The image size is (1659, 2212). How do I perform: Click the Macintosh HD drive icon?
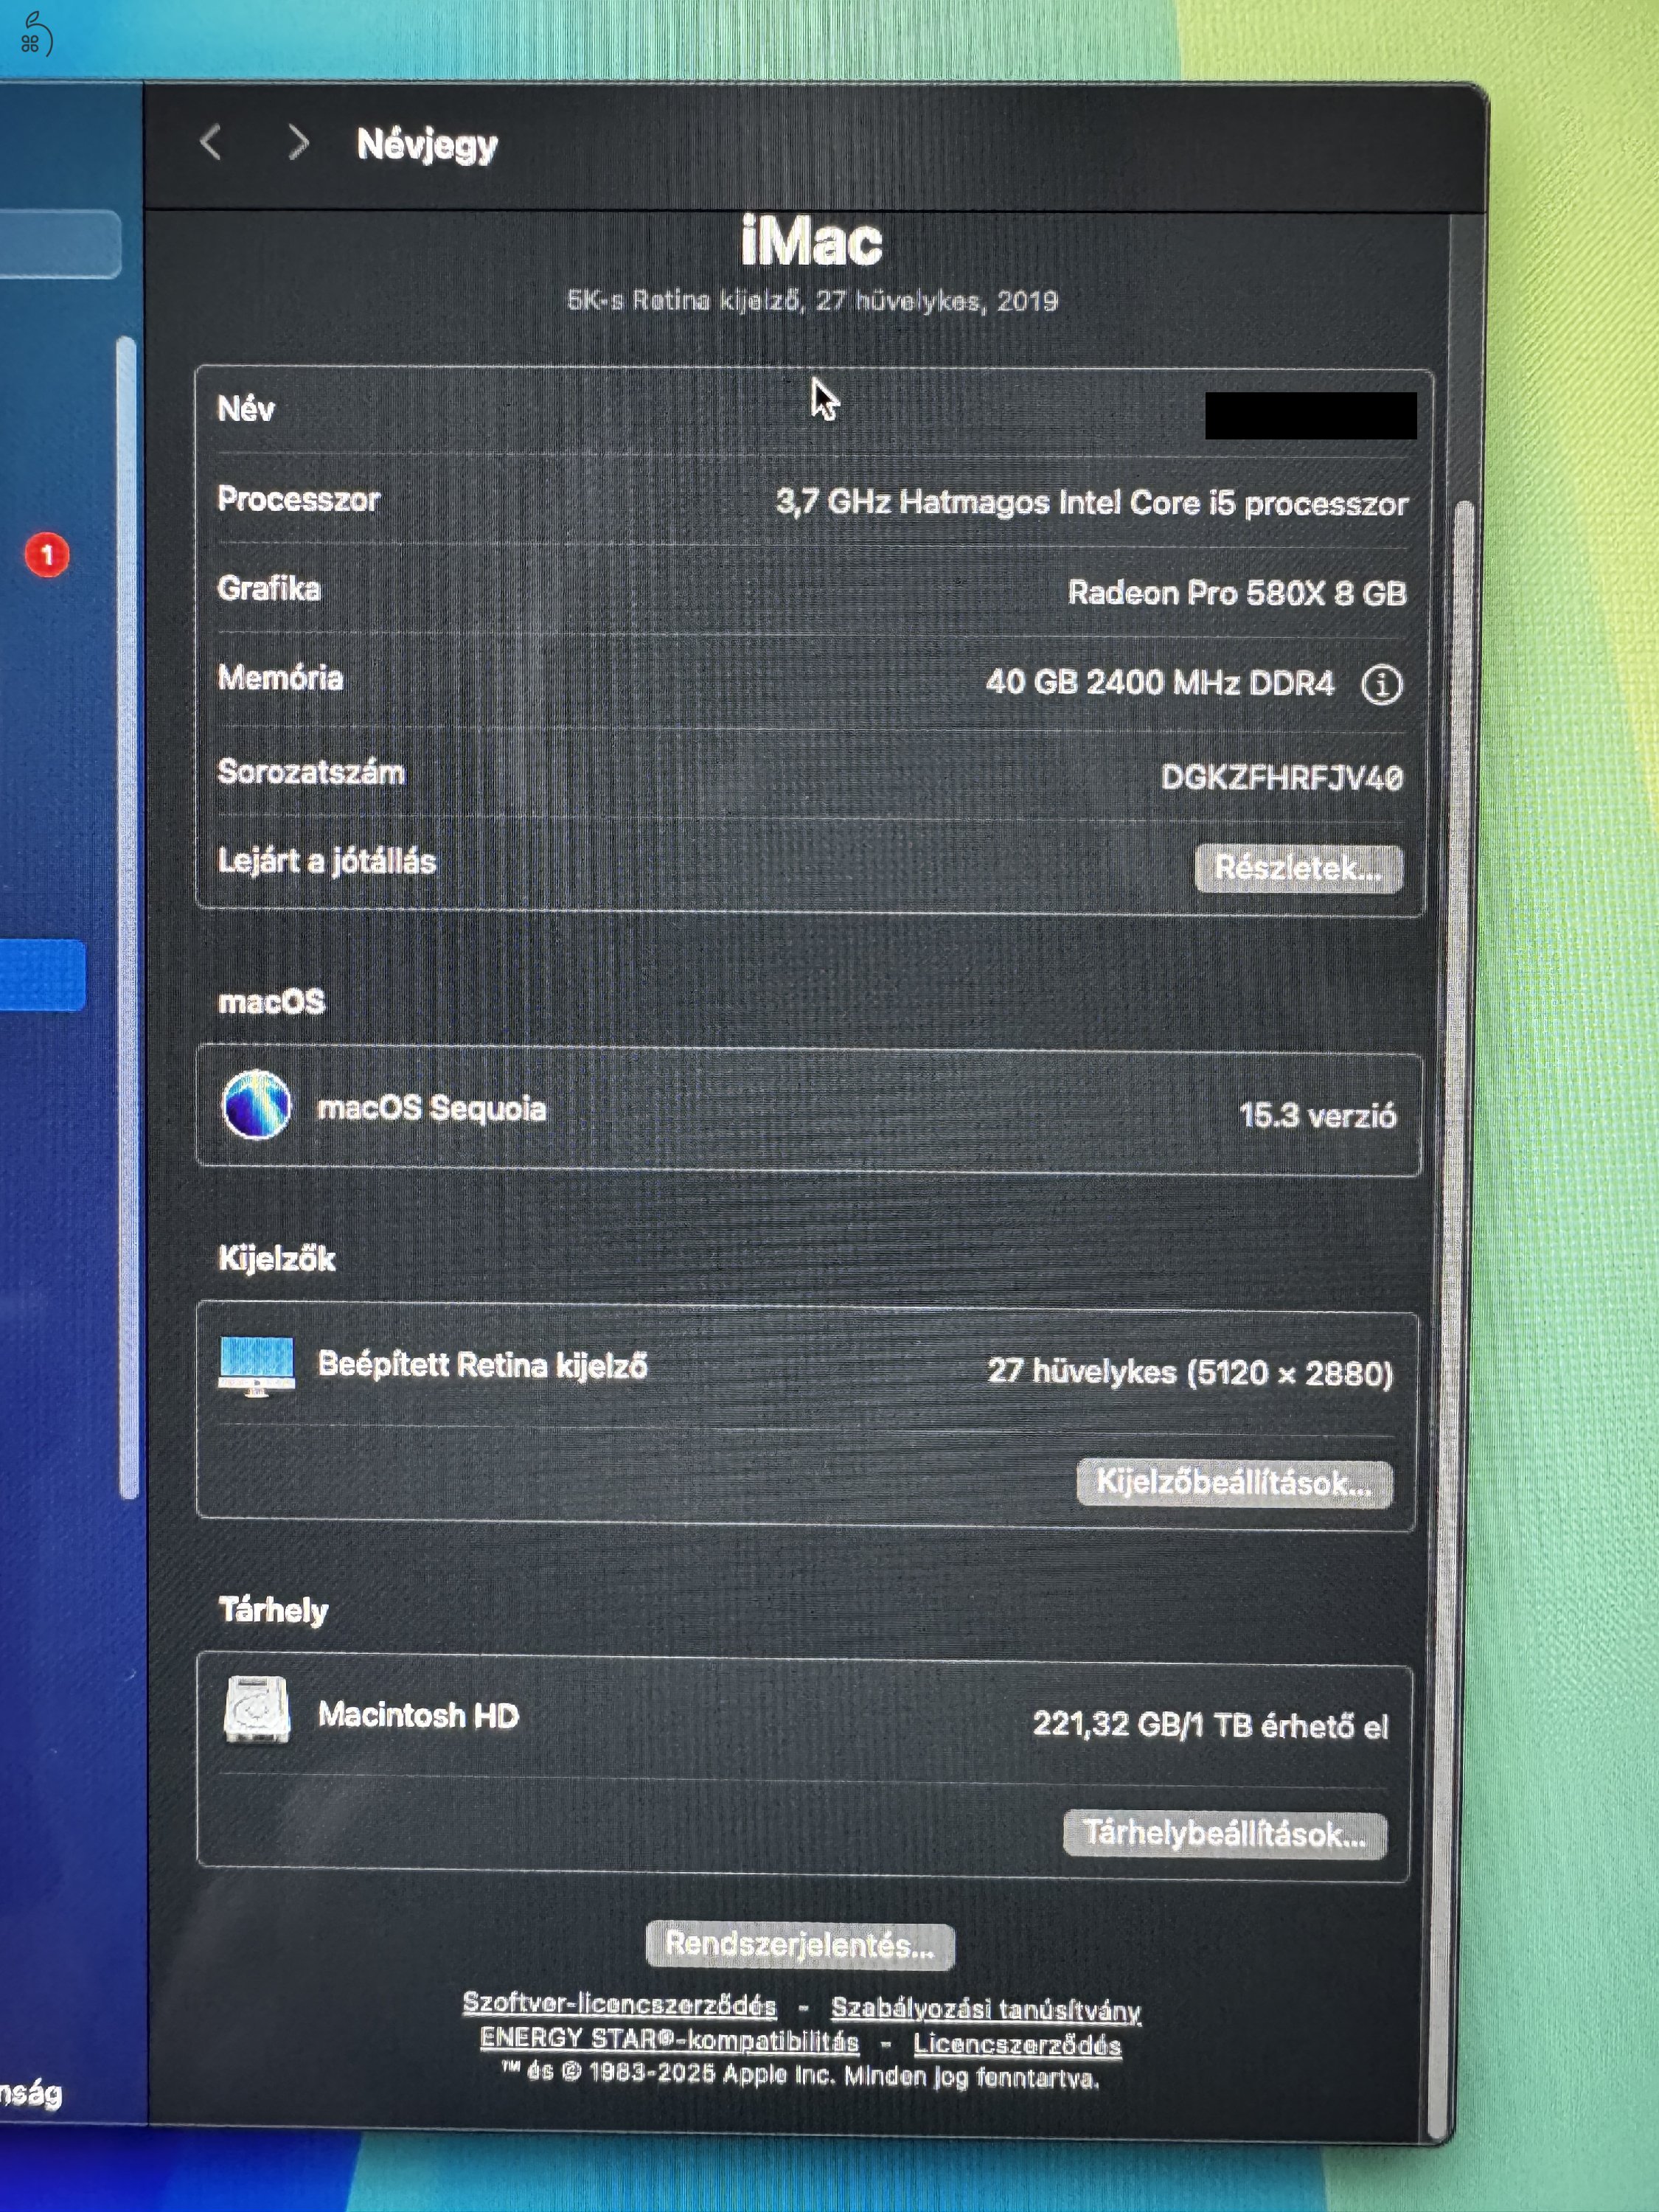257,1710
